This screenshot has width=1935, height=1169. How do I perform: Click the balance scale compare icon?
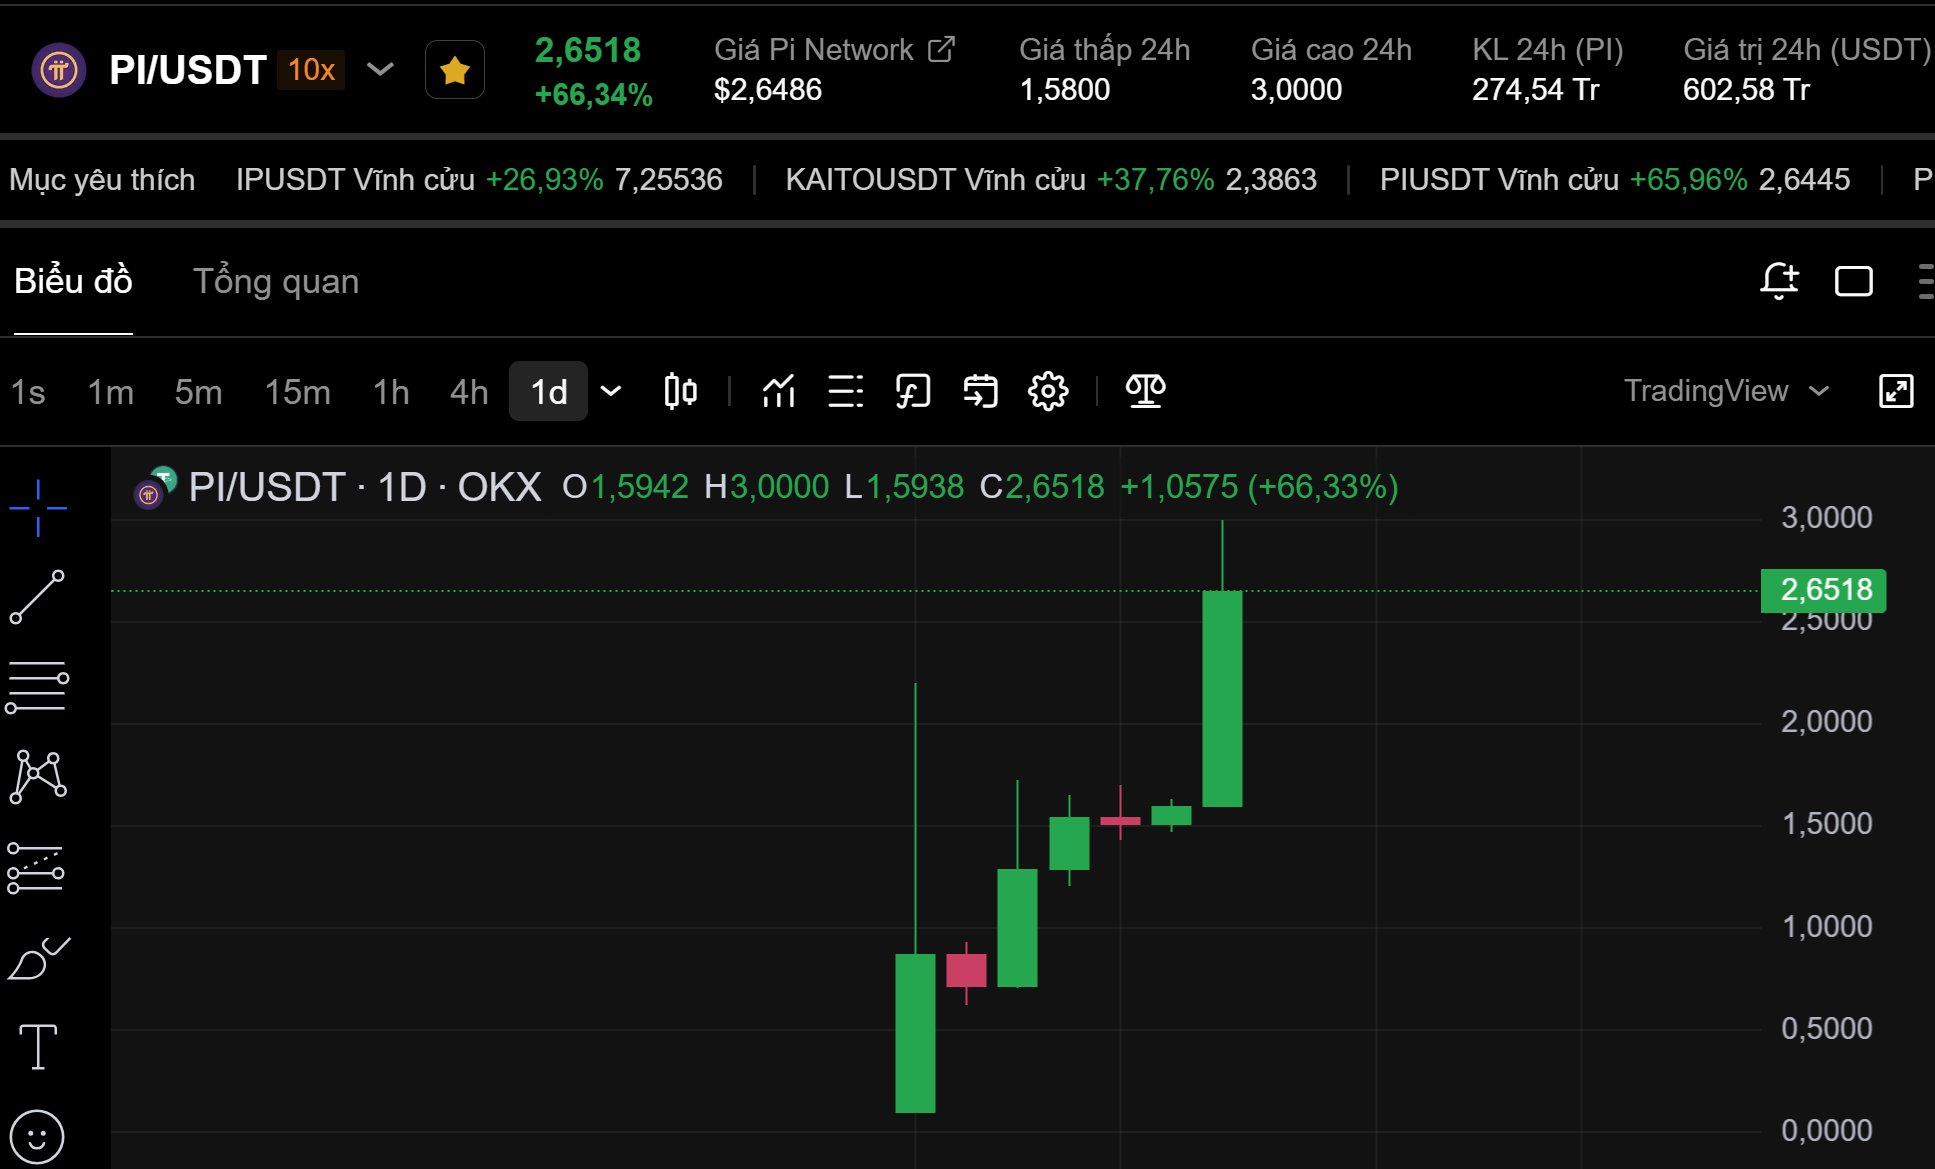[x=1146, y=391]
